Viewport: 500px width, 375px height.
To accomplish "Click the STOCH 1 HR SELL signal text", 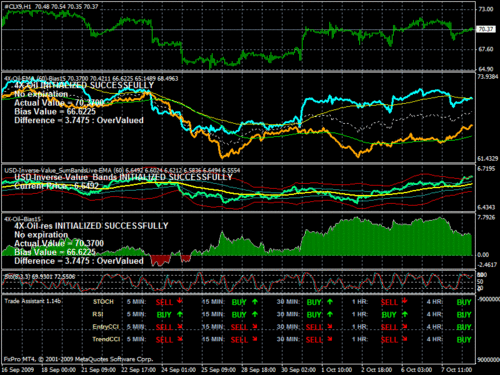I will [x=389, y=302].
